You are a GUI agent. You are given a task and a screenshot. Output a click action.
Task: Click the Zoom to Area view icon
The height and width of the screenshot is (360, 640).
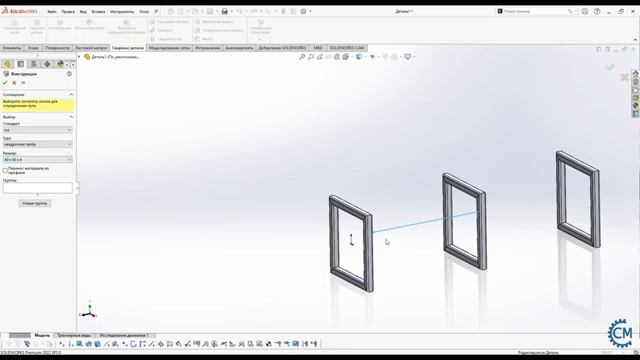(311, 57)
